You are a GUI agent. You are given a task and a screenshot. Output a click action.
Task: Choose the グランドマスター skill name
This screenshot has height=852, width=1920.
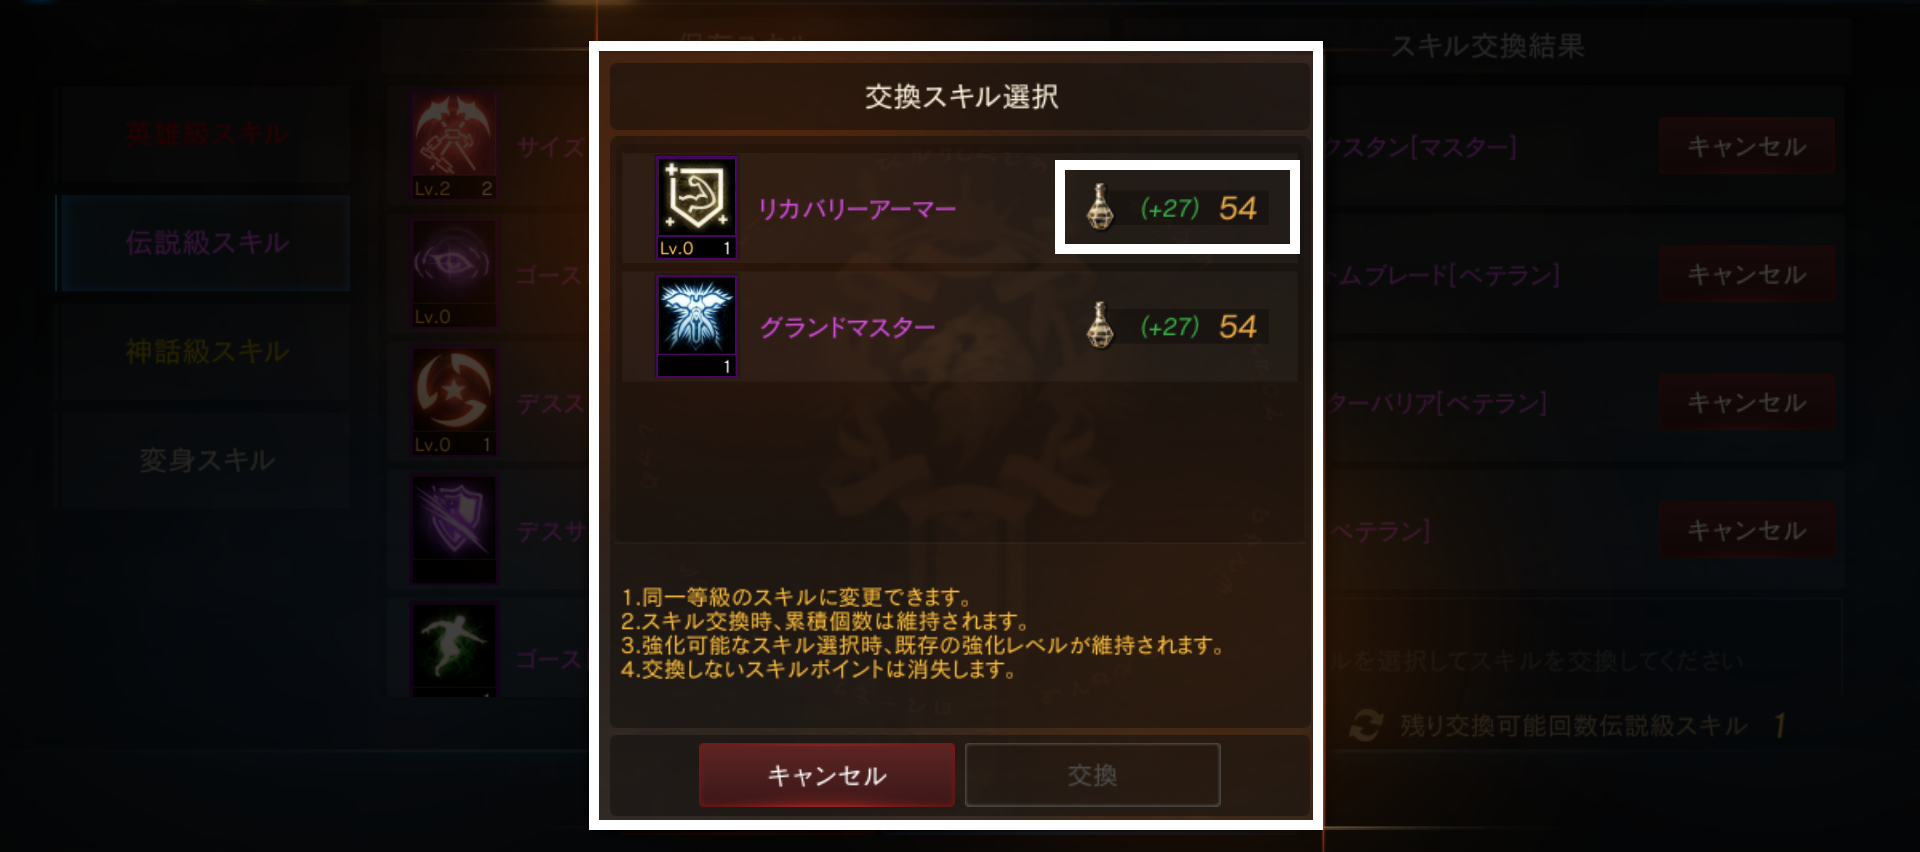tap(847, 328)
